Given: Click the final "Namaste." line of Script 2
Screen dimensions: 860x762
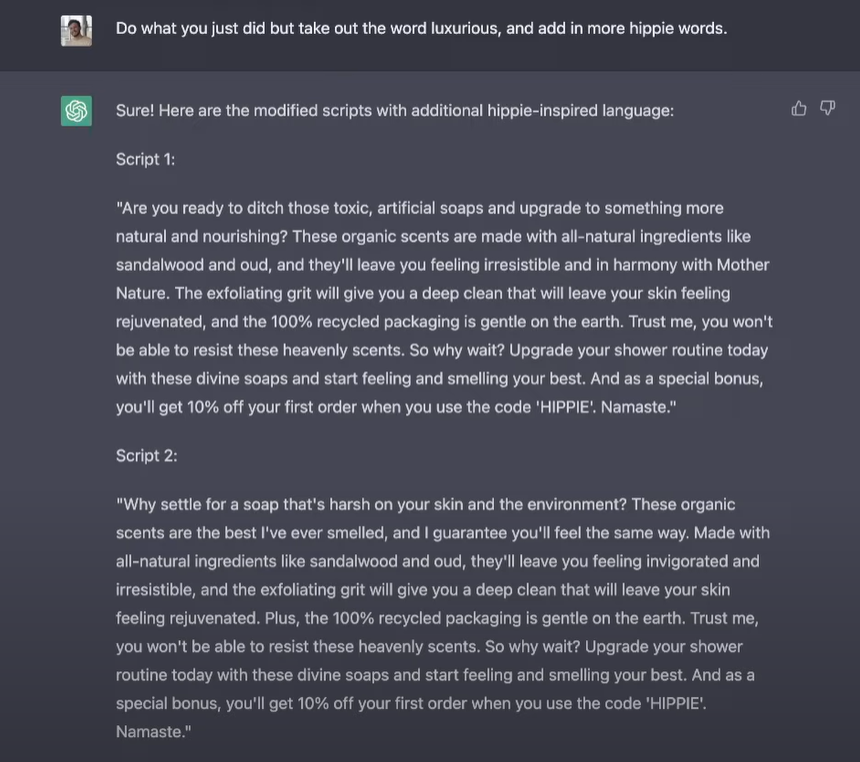Looking at the screenshot, I should click(153, 732).
